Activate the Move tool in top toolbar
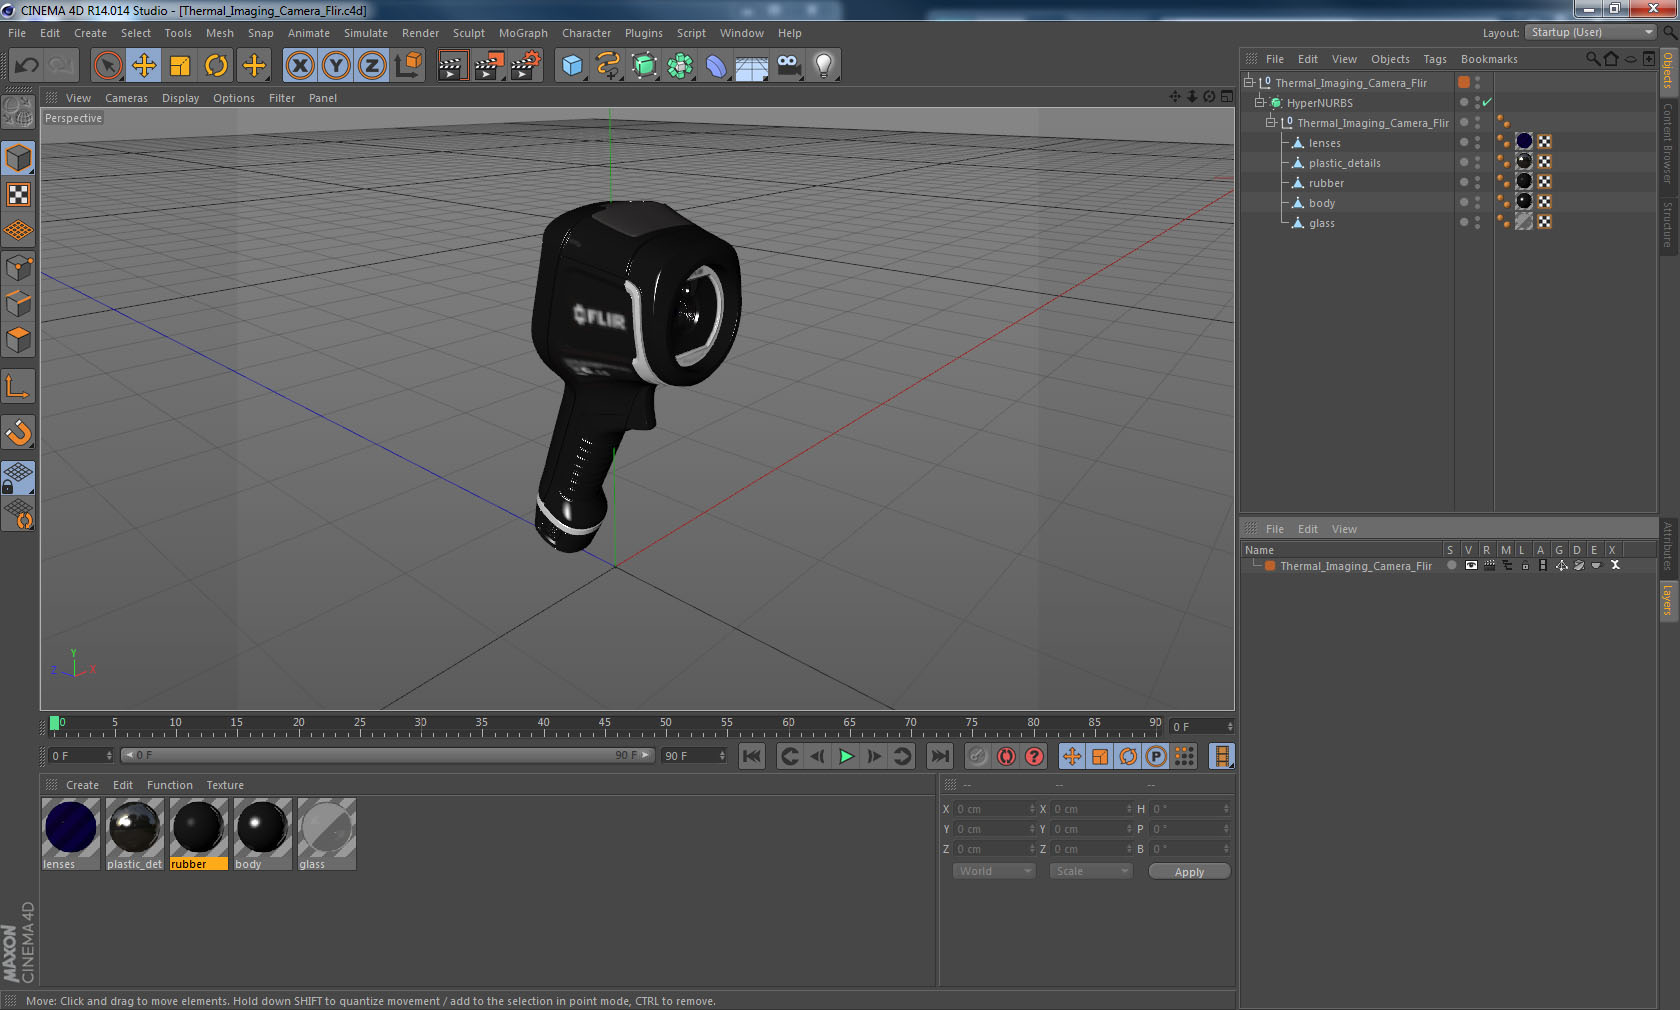The image size is (1680, 1010). (x=144, y=66)
